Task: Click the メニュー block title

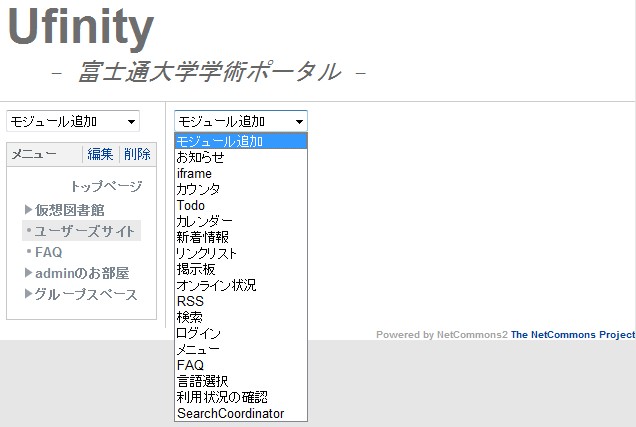Action: [34, 154]
